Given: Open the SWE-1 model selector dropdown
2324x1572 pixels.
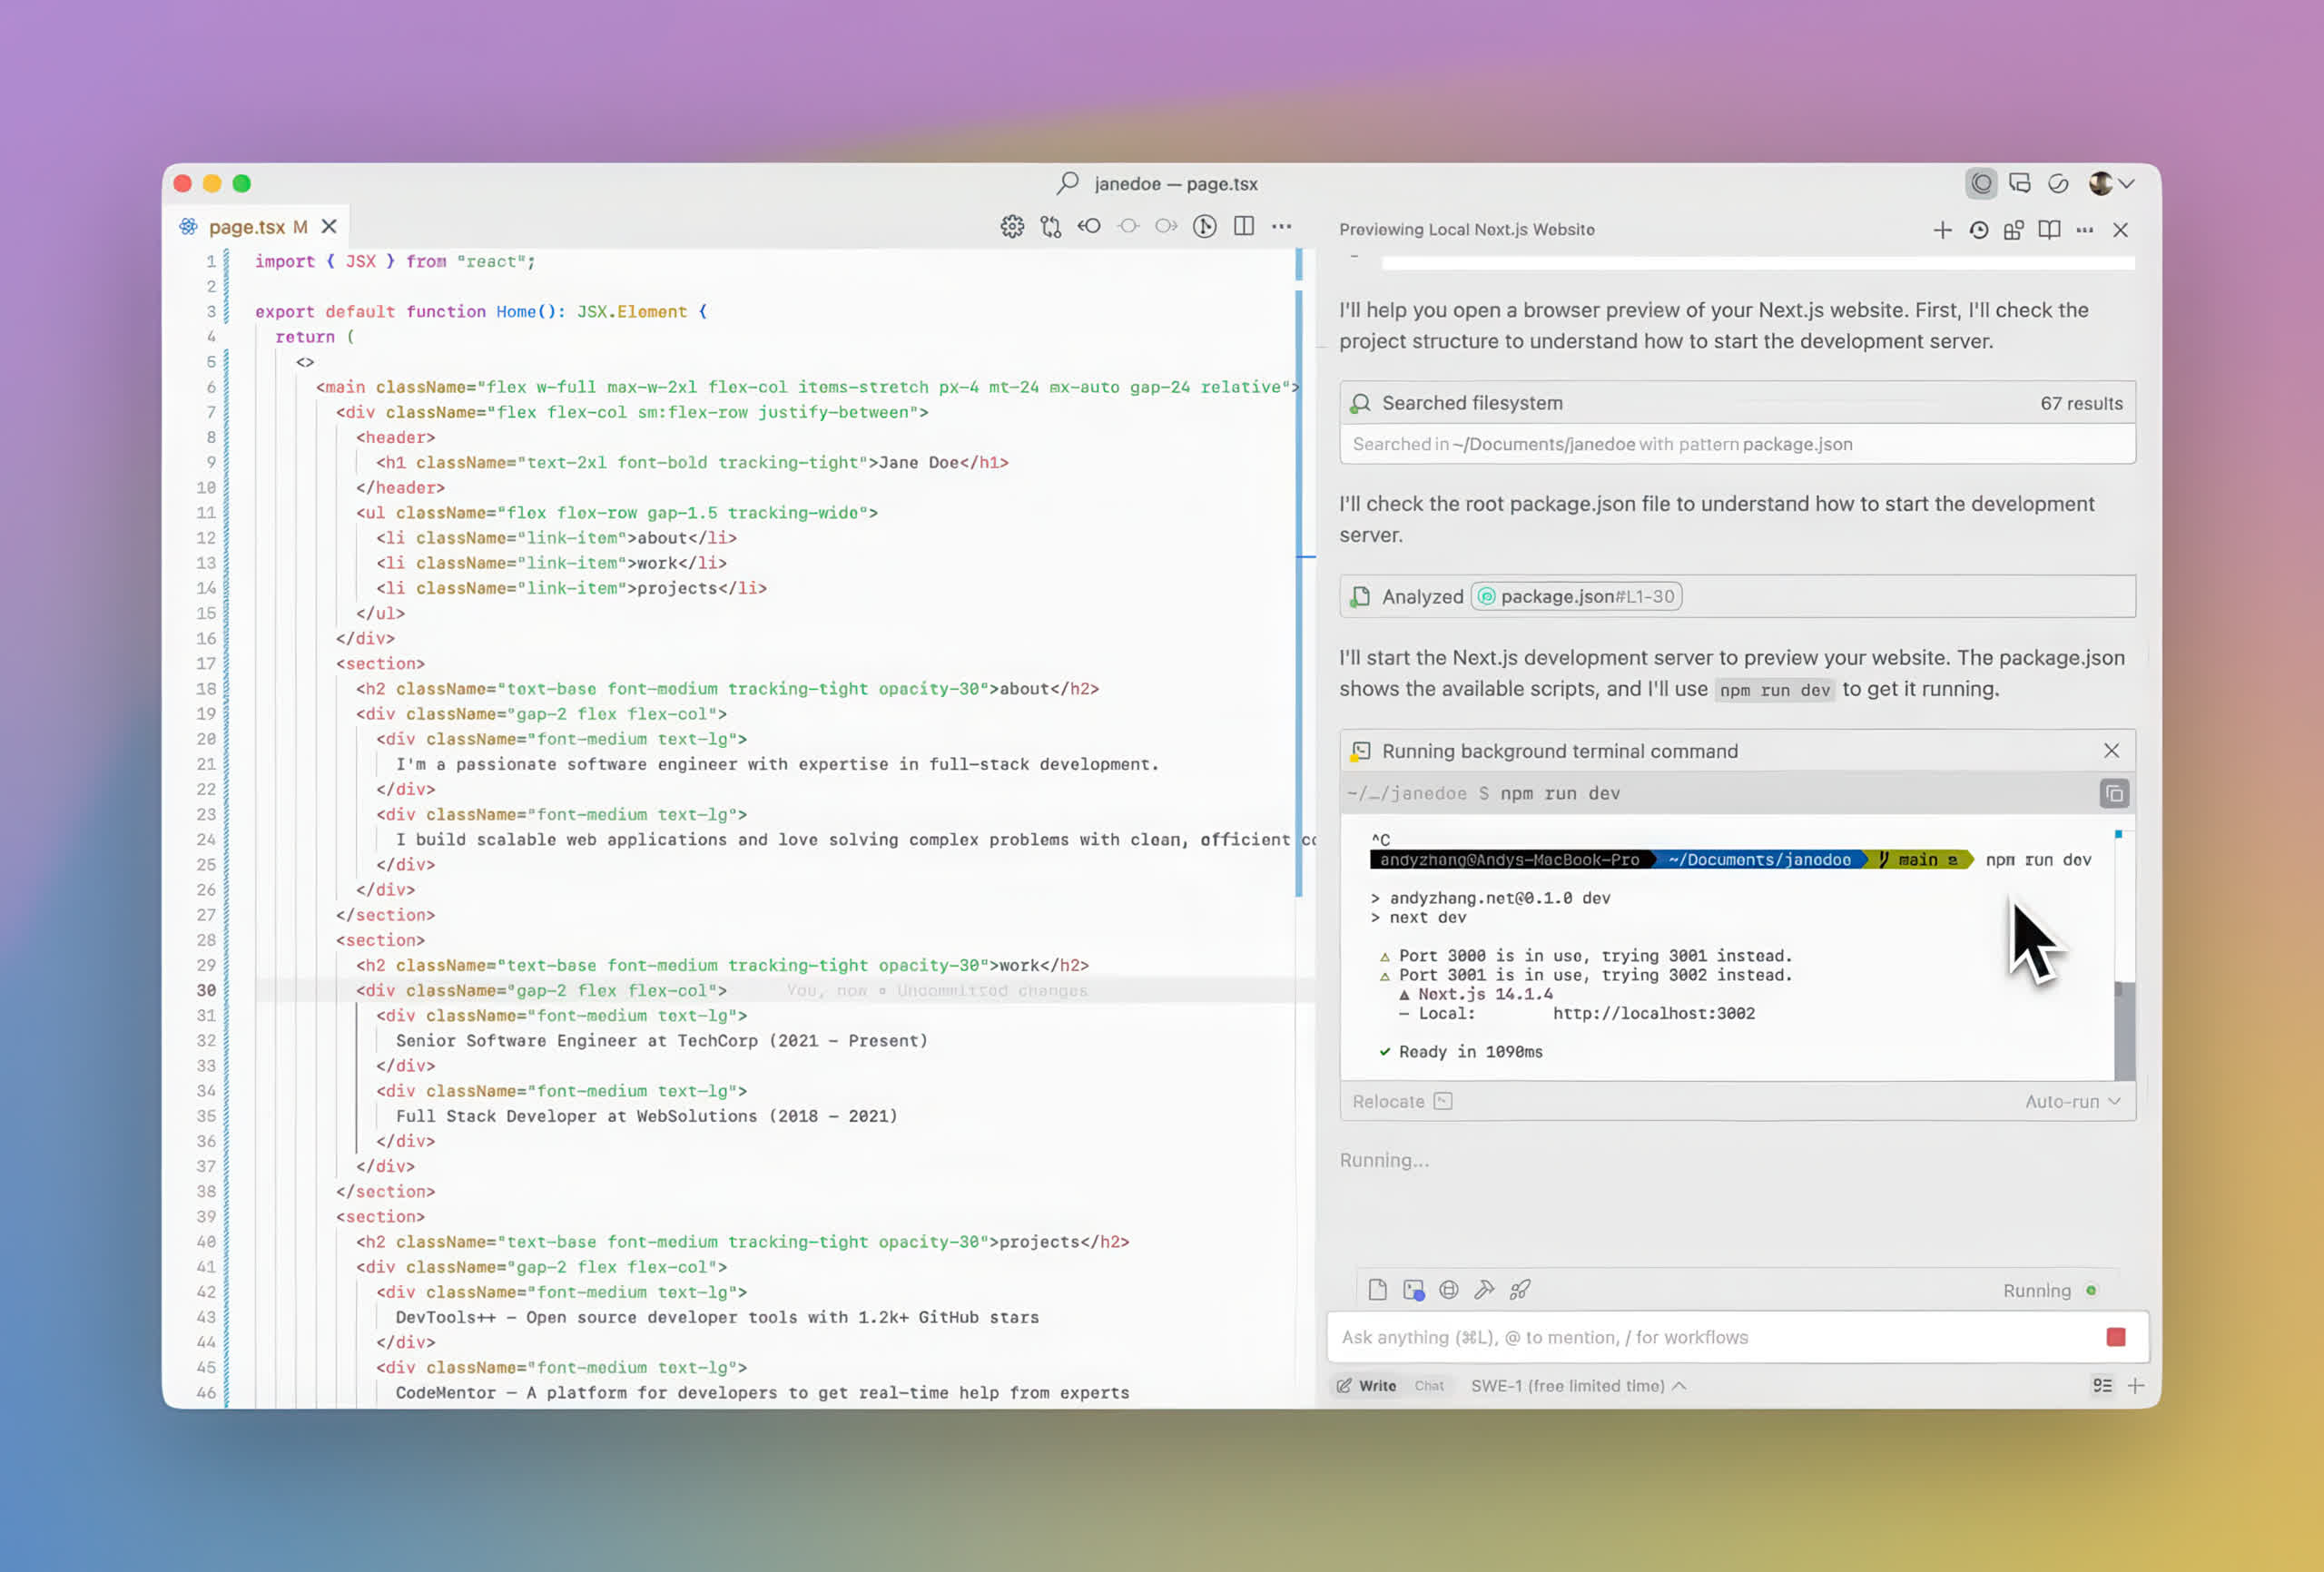Looking at the screenshot, I should [1577, 1386].
